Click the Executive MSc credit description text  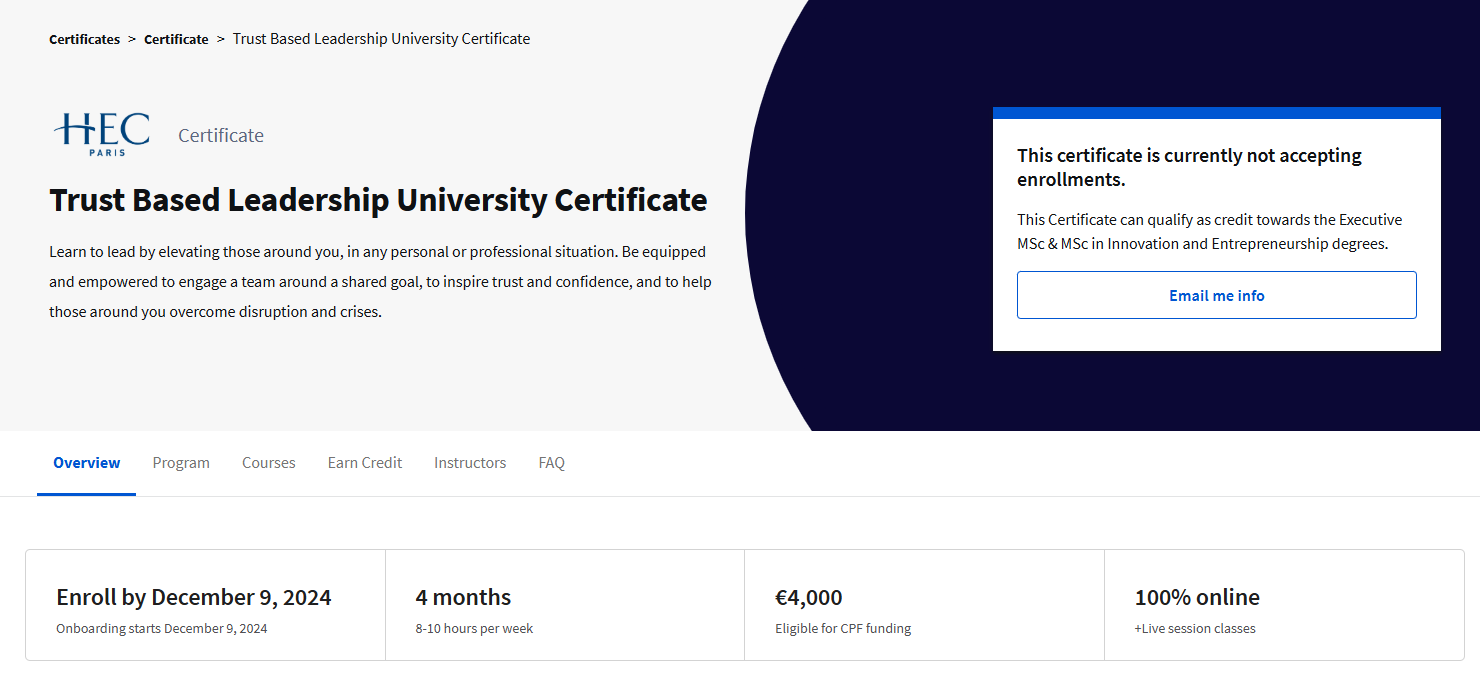click(x=1209, y=231)
